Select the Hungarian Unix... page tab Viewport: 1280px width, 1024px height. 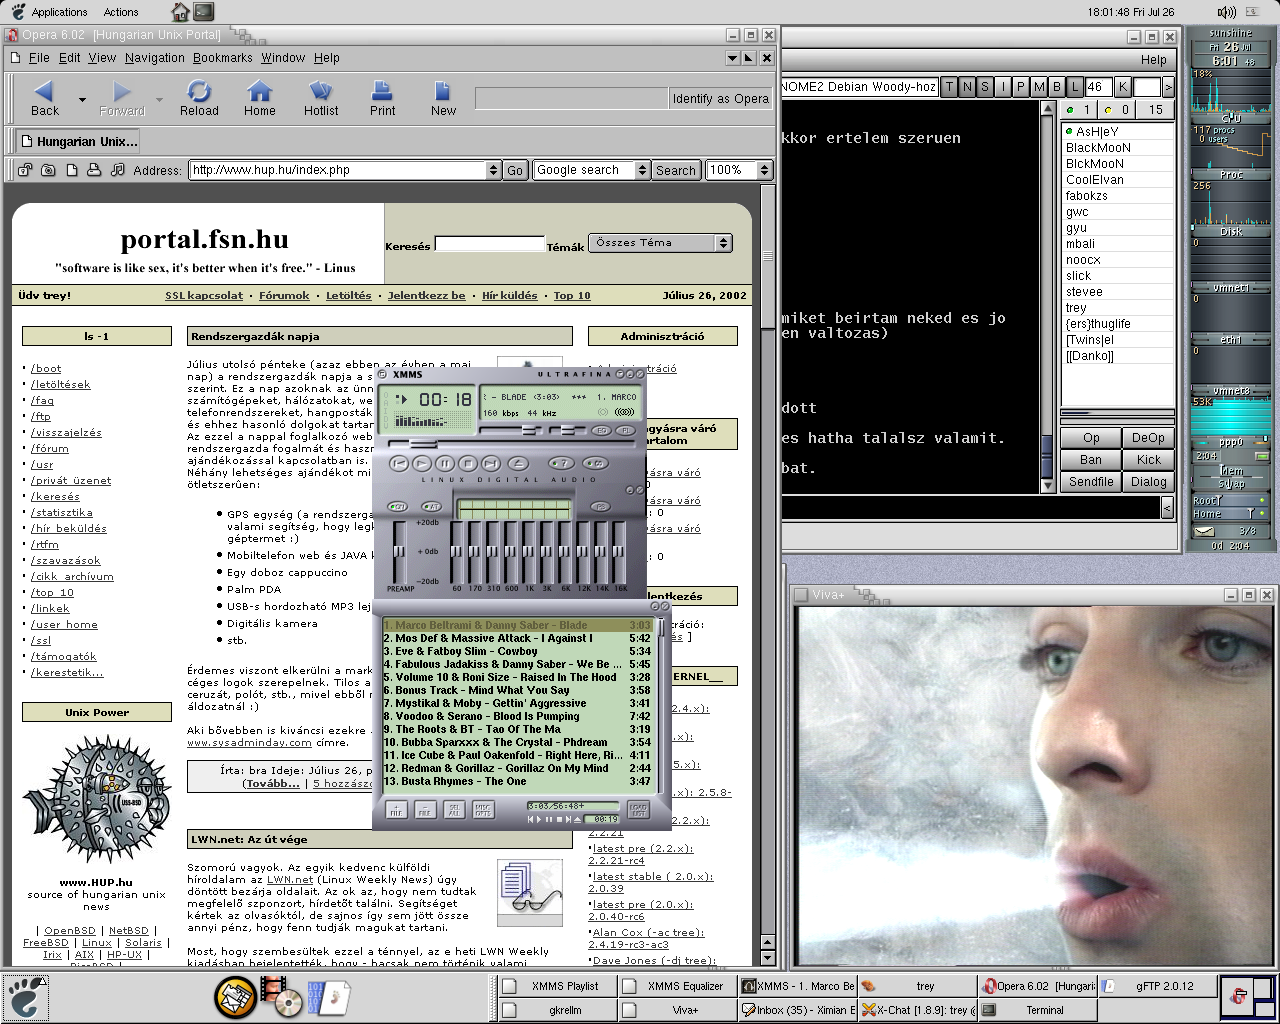(x=77, y=141)
